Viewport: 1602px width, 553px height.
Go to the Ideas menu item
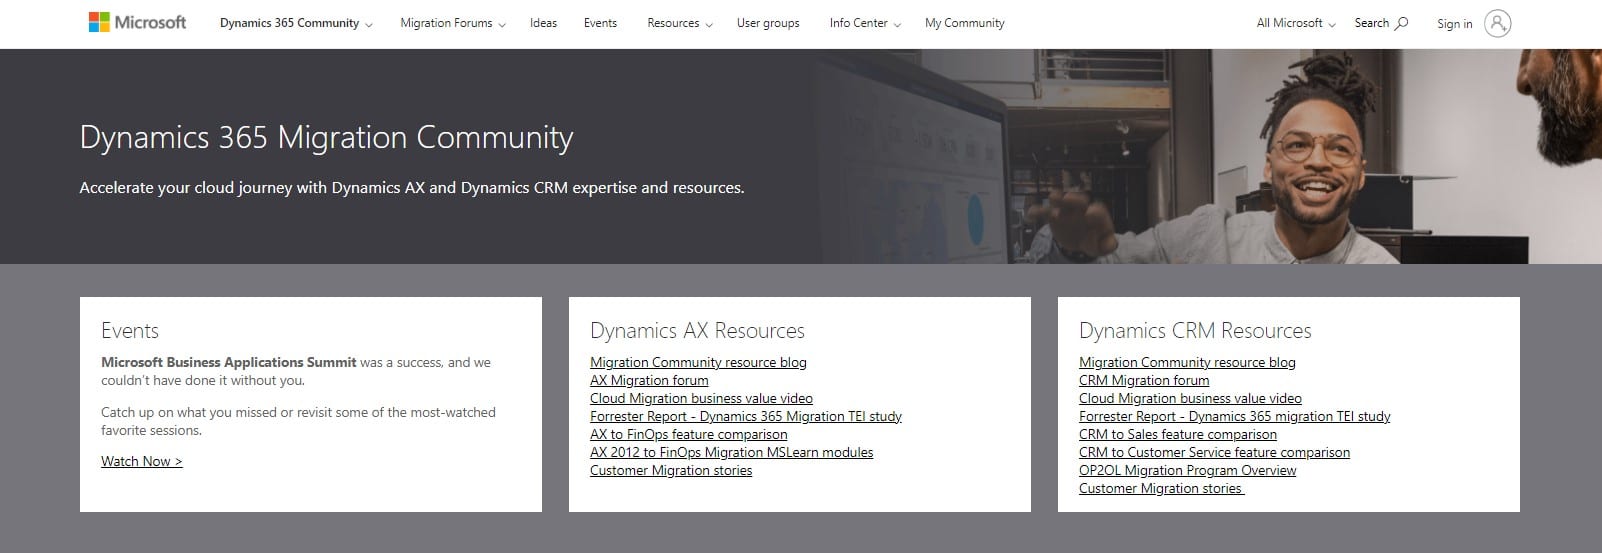(x=543, y=23)
